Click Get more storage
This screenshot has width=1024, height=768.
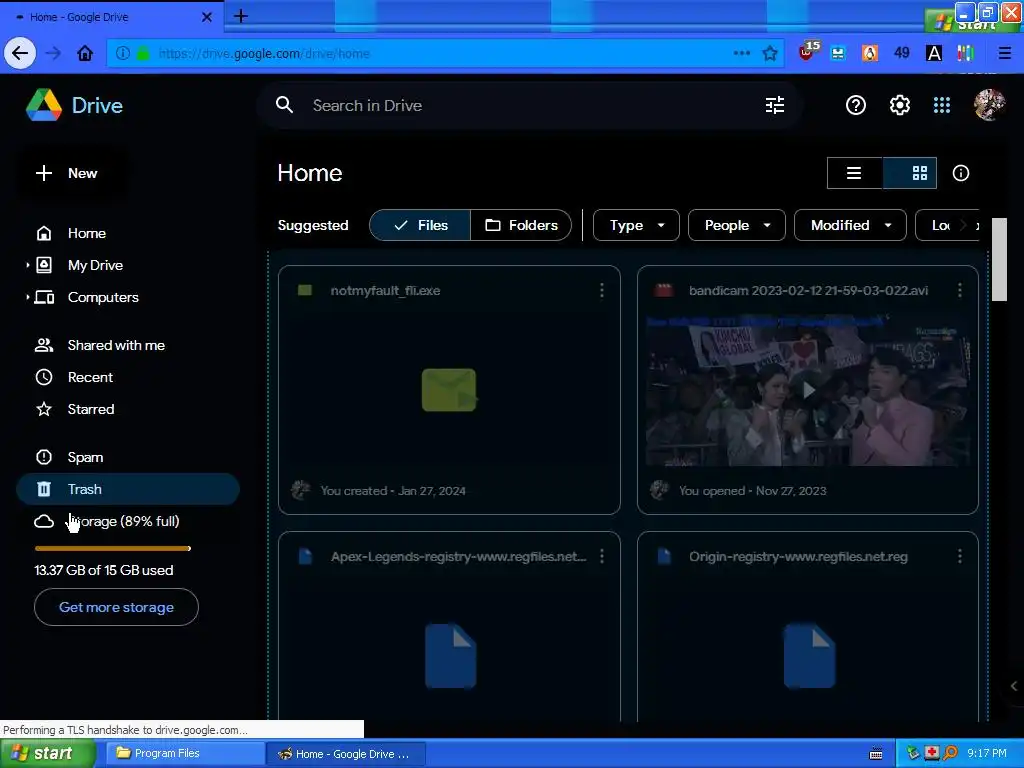pos(116,607)
